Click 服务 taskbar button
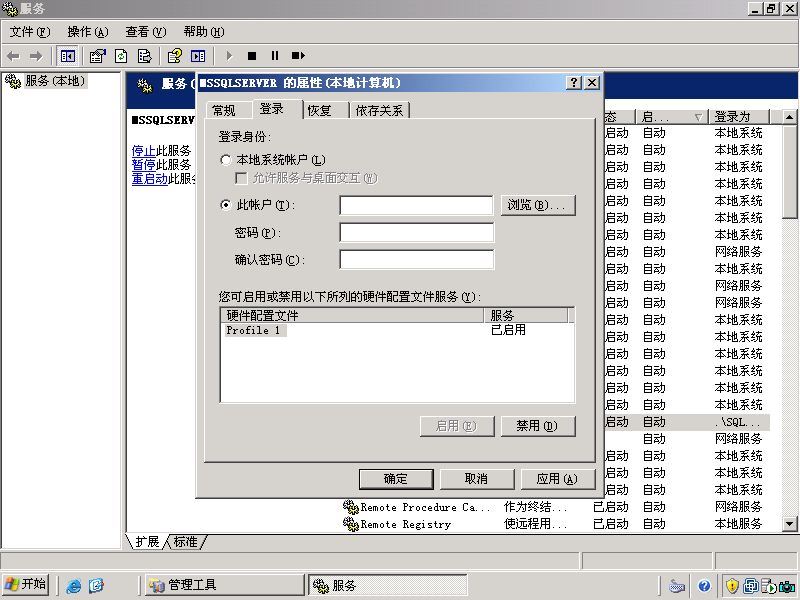 tap(388, 585)
